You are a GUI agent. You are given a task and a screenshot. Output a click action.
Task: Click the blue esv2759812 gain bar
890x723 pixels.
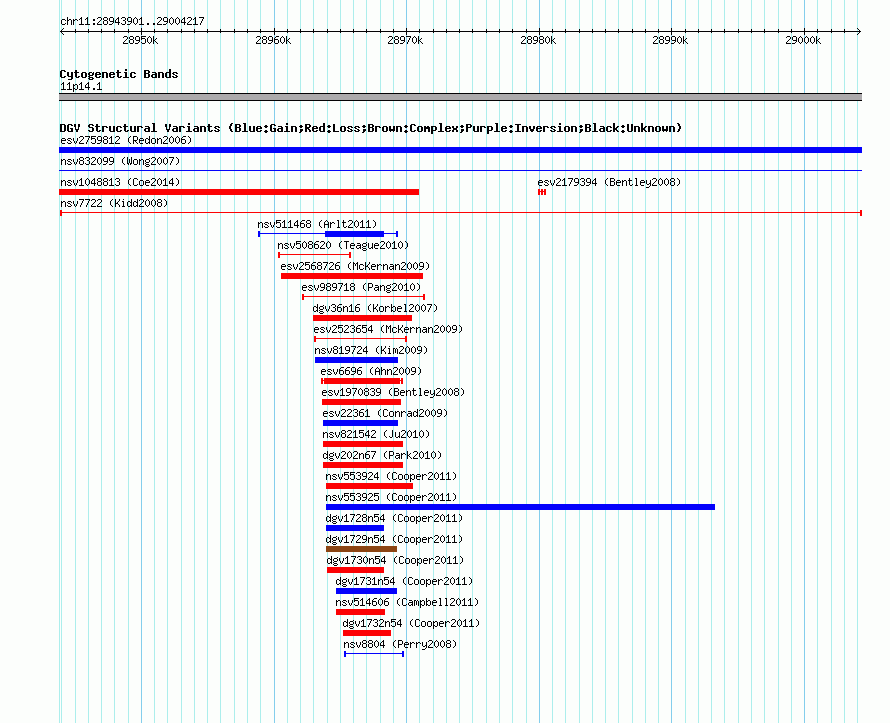click(460, 150)
